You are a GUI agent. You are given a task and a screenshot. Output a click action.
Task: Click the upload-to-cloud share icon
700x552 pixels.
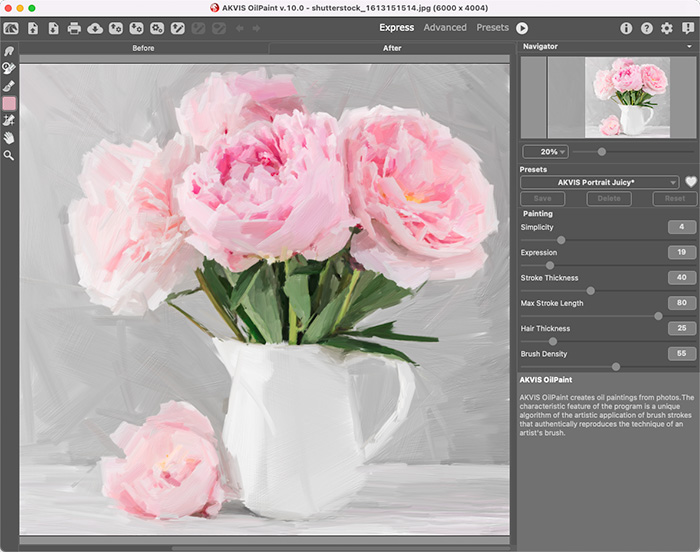95,28
